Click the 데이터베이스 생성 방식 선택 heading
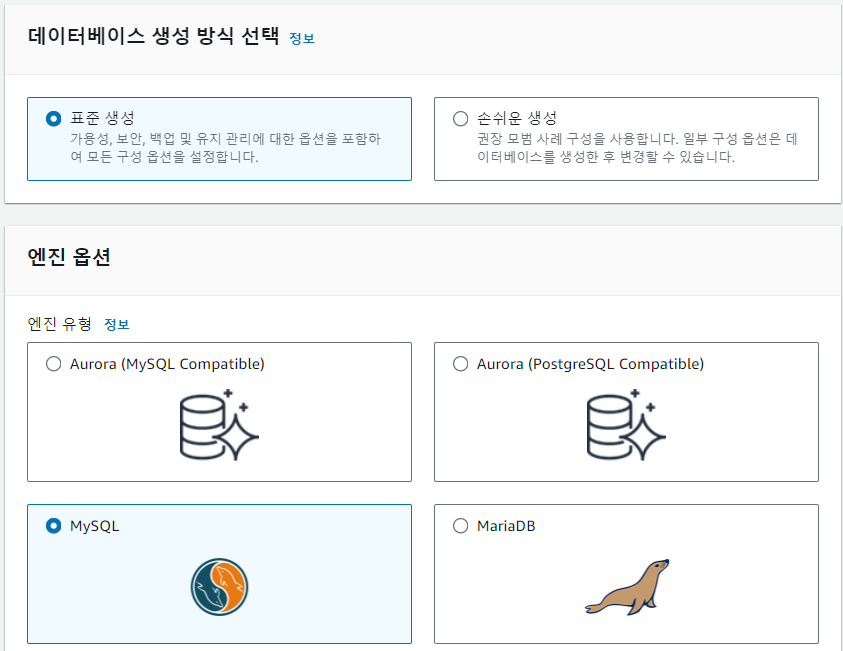The height and width of the screenshot is (651, 843). [x=153, y=36]
